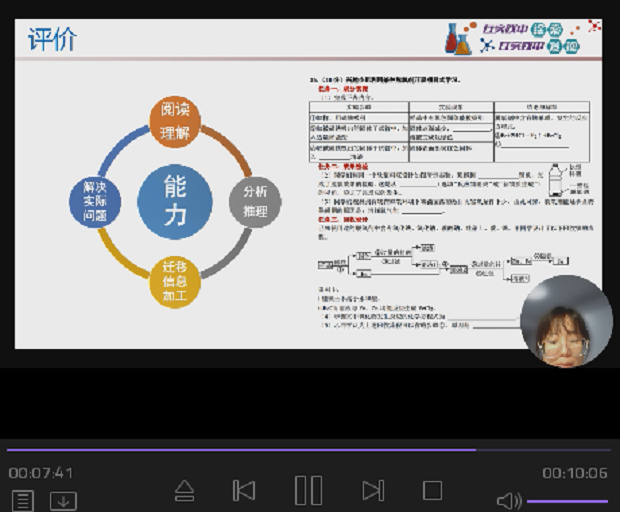
Task: Click the exam worksheet image
Action: 440,200
